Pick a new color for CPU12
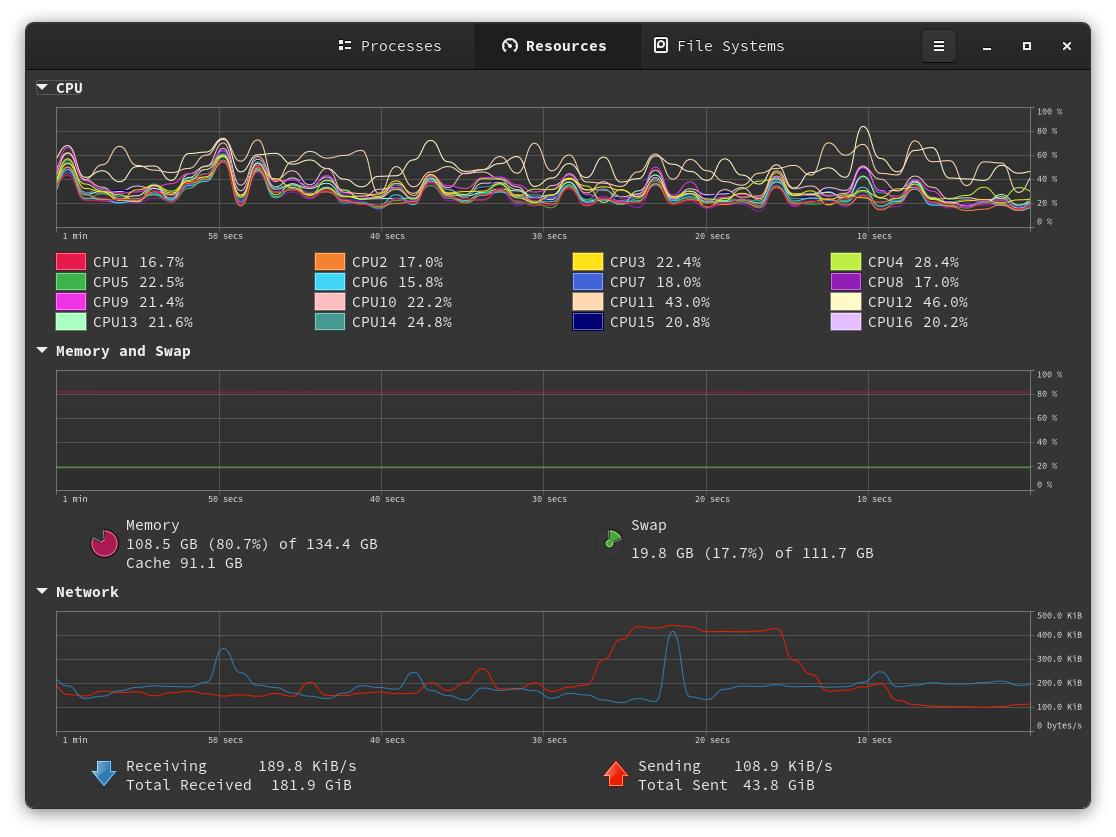This screenshot has width=1116, height=837. pos(846,302)
